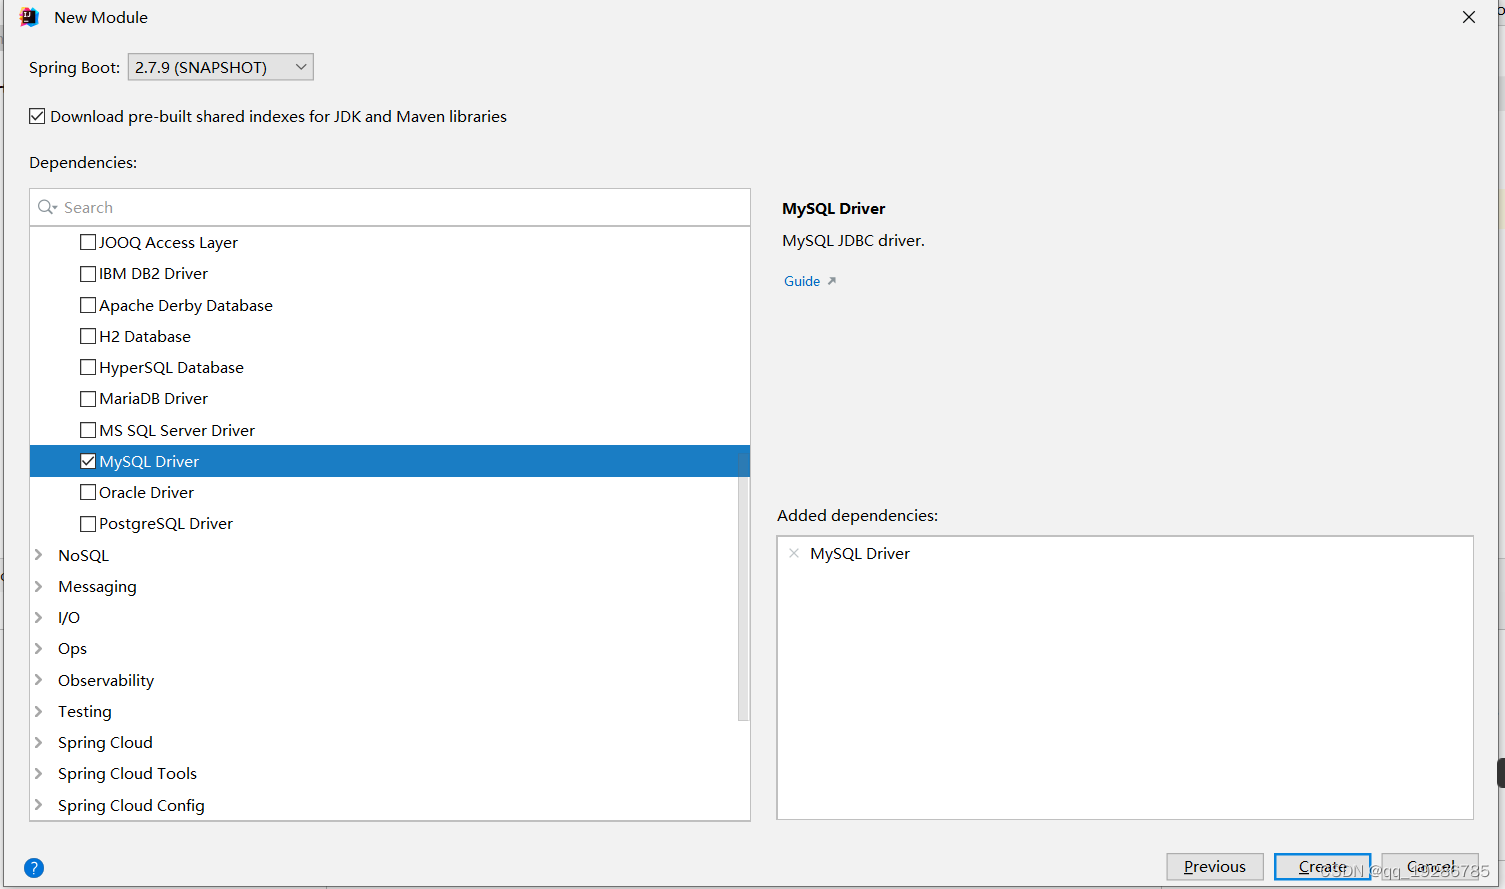Image resolution: width=1505 pixels, height=889 pixels.
Task: Select the Spring Cloud Tools label
Action: (127, 773)
